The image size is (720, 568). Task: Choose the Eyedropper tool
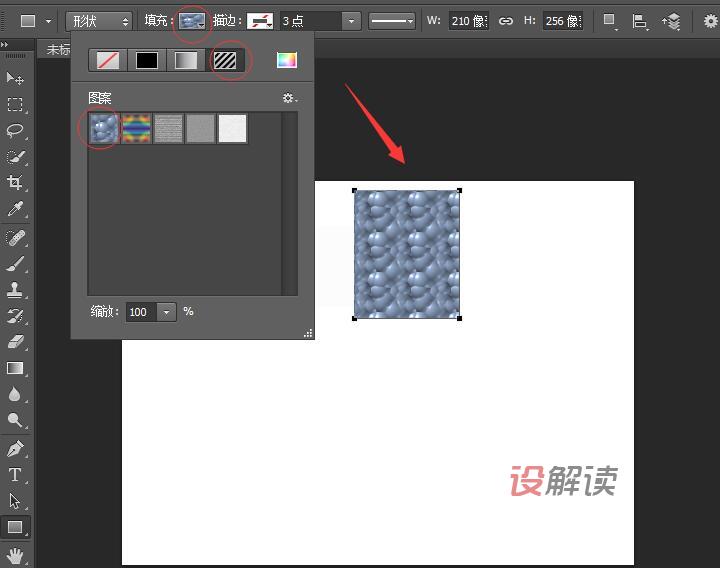tap(15, 210)
